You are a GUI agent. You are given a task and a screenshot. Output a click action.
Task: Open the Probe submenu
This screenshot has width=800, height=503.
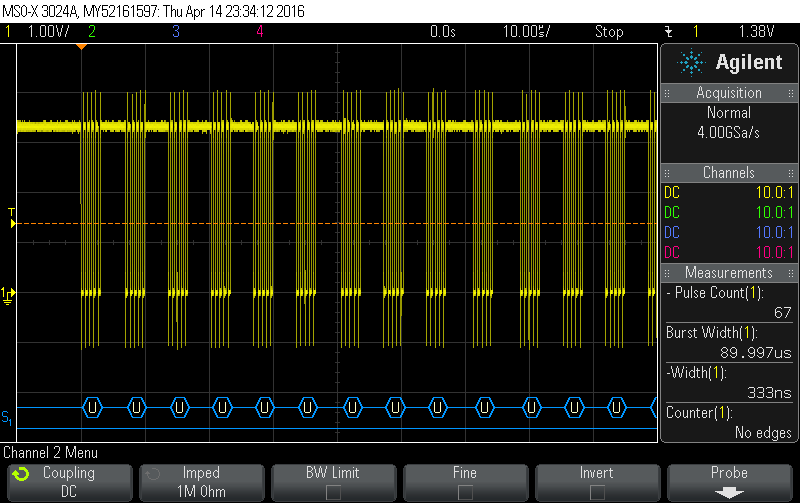click(x=729, y=481)
